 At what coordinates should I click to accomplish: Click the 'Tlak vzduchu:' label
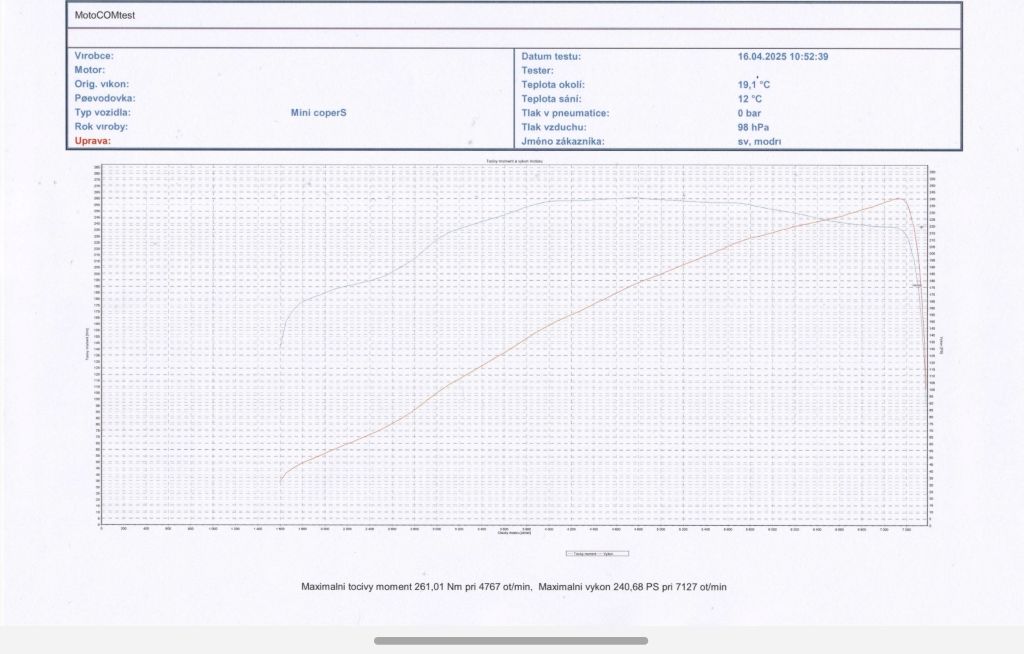(x=553, y=127)
